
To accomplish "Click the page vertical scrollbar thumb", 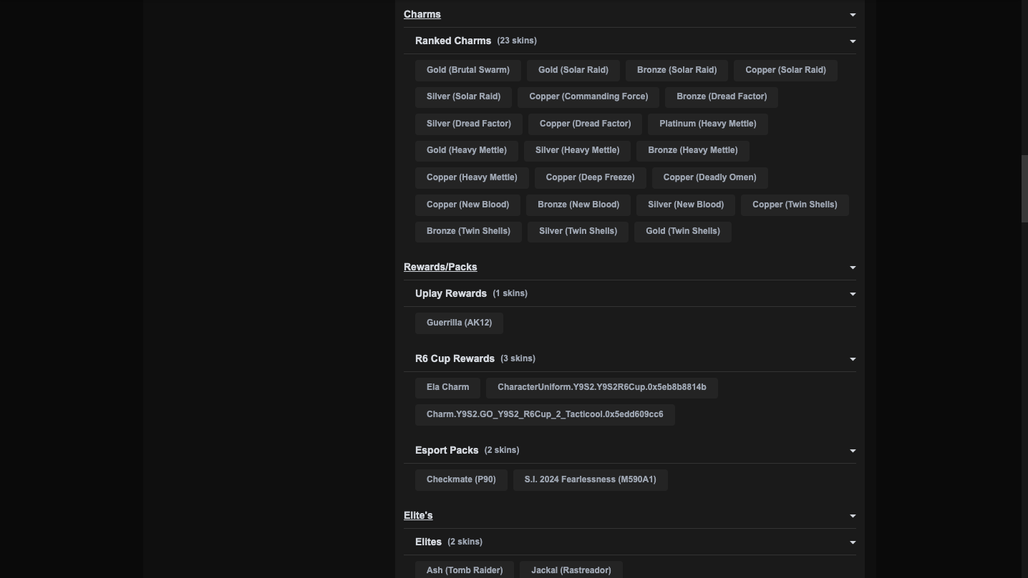I will [x=1024, y=189].
